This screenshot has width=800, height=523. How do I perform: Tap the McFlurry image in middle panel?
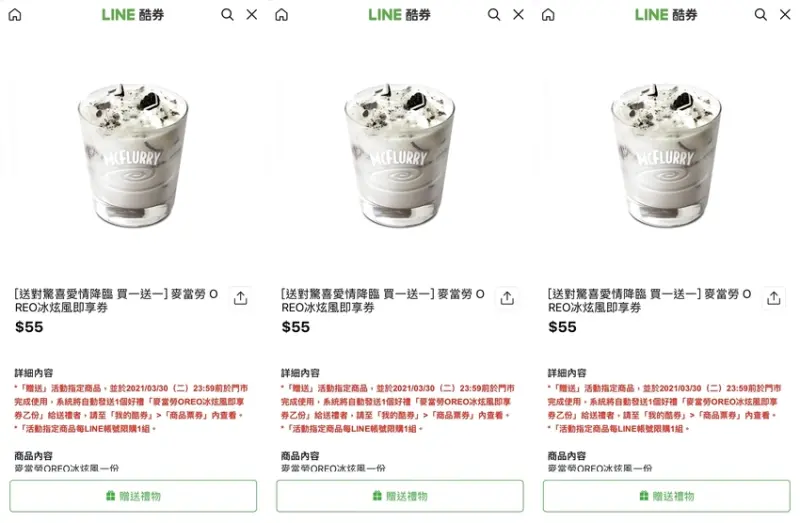400,156
